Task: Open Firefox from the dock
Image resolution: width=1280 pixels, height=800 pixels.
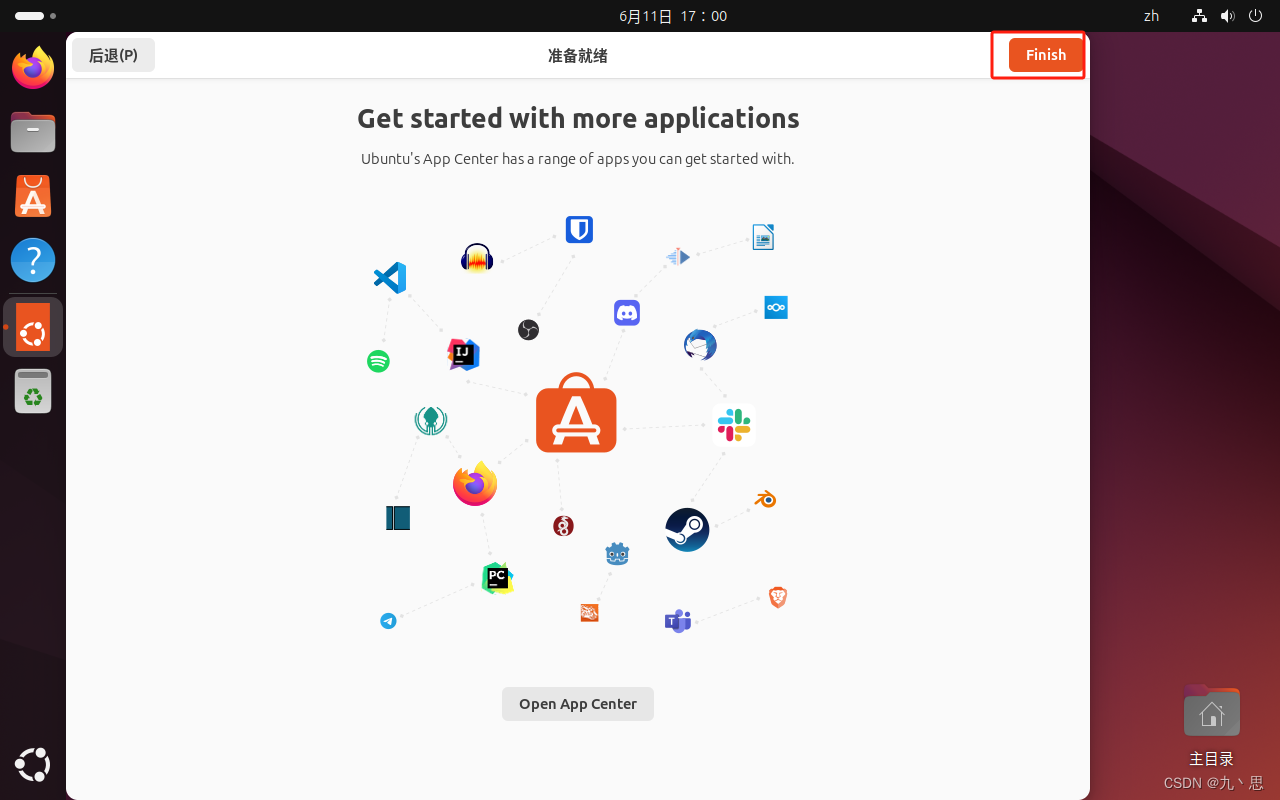Action: pyautogui.click(x=33, y=68)
